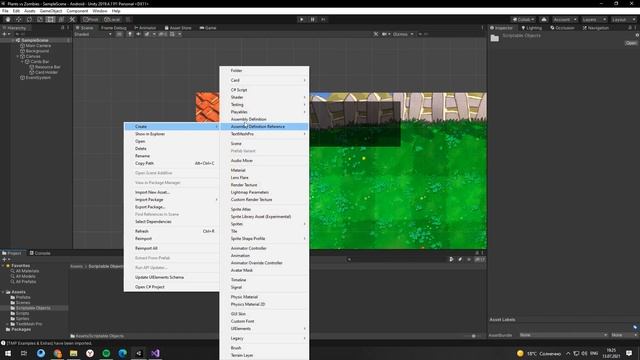The image size is (640, 360).
Task: Switch to the Animator tab
Action: pyautogui.click(x=145, y=28)
